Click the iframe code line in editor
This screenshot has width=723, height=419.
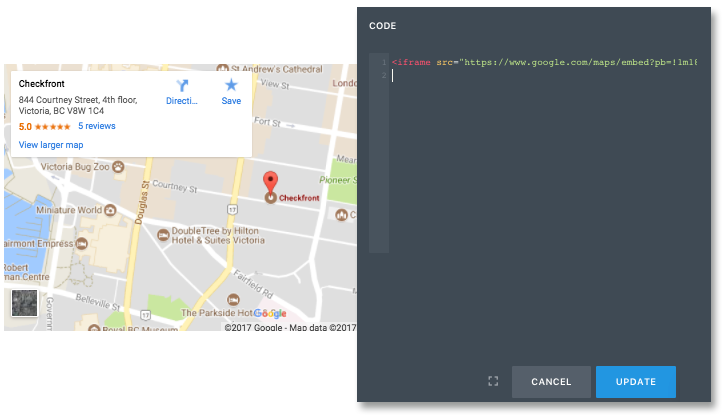click(544, 62)
